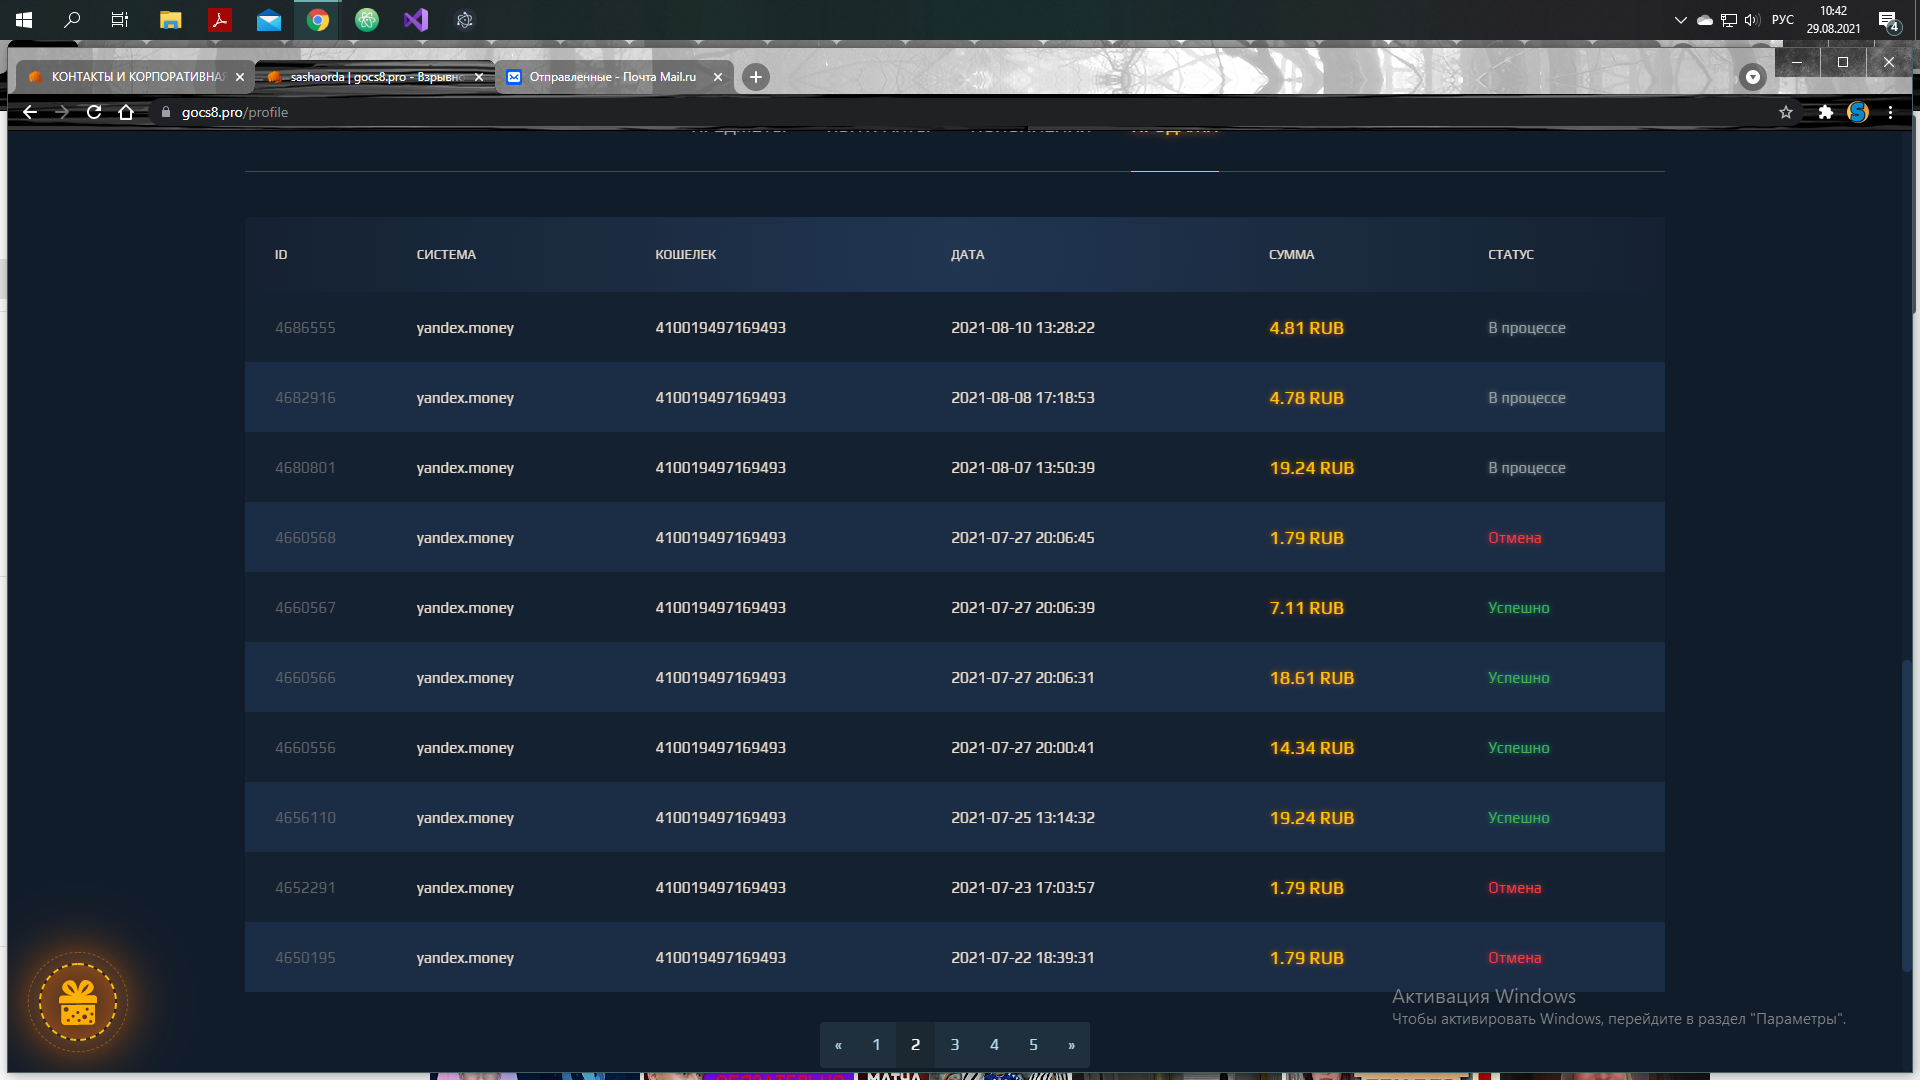
Task: Open Windows search from the taskbar
Action: (x=72, y=20)
